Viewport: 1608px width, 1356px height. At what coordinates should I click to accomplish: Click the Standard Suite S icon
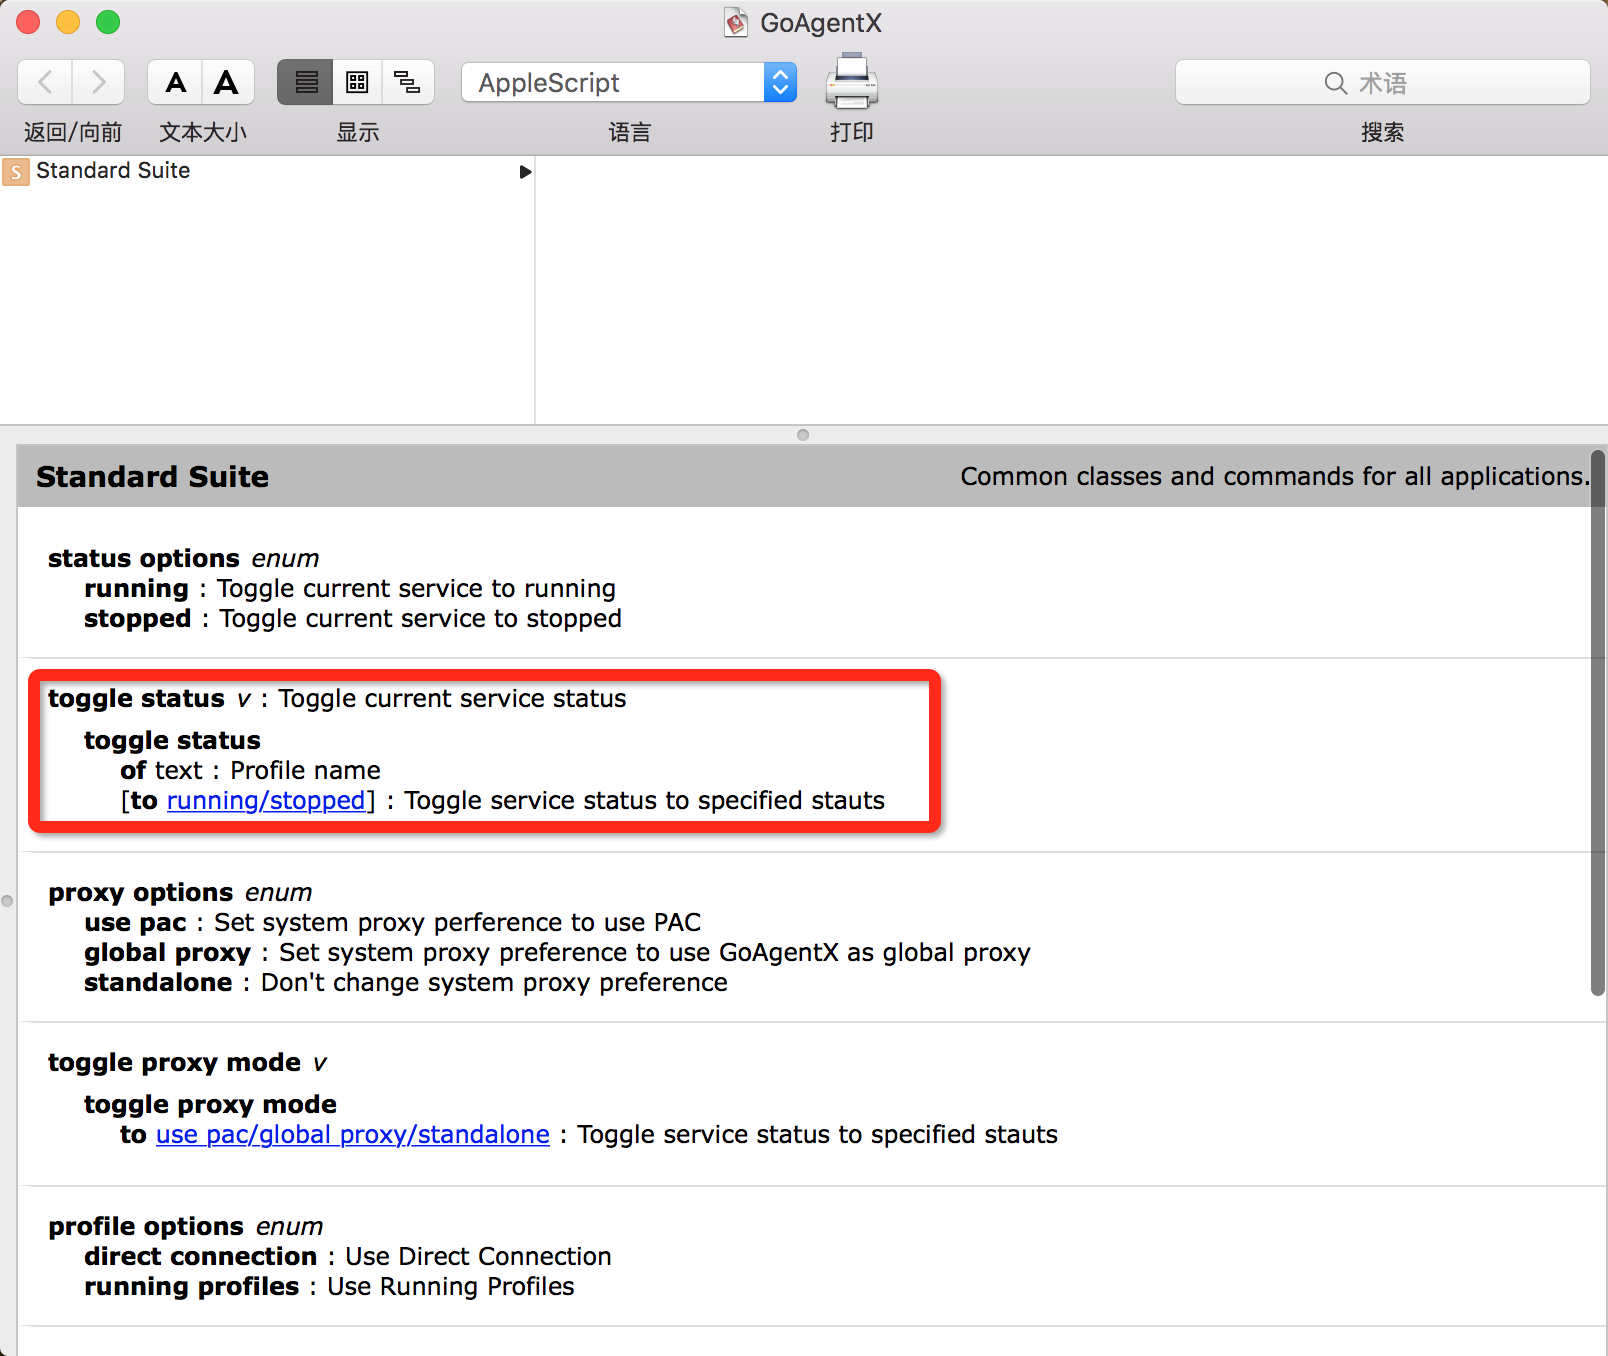[15, 172]
